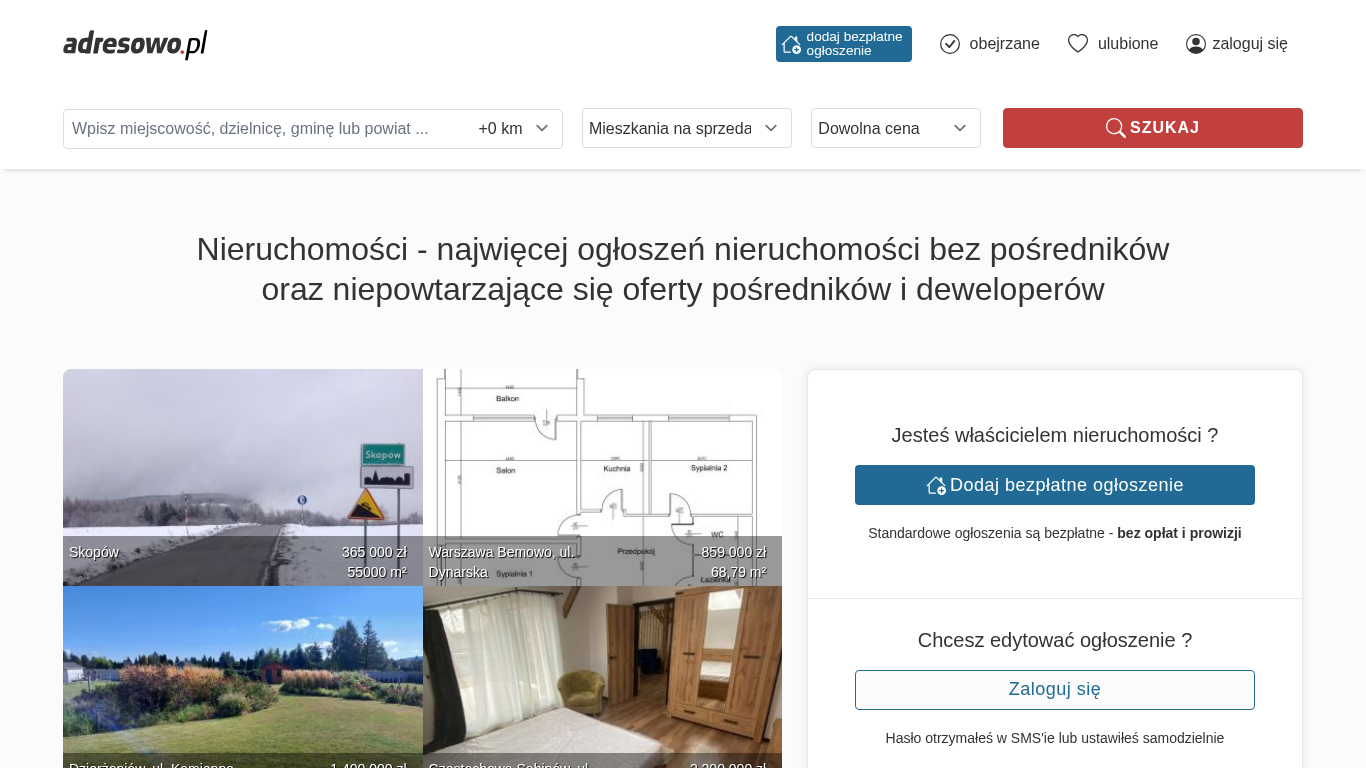Open the Skopów listing thumbnail
Screen dimensions: 1366x768
point(242,470)
